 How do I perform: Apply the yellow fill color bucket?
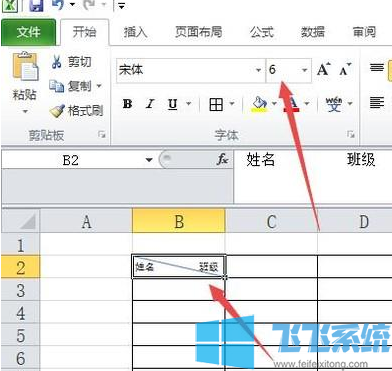[259, 104]
